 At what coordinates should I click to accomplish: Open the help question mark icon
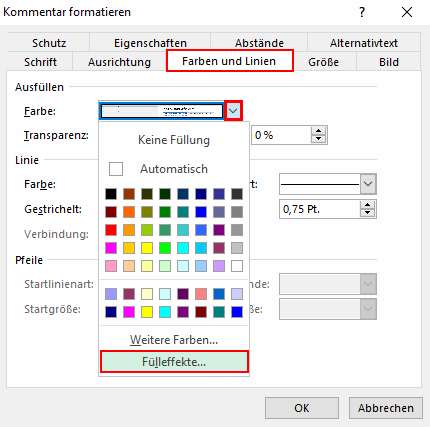coord(362,12)
